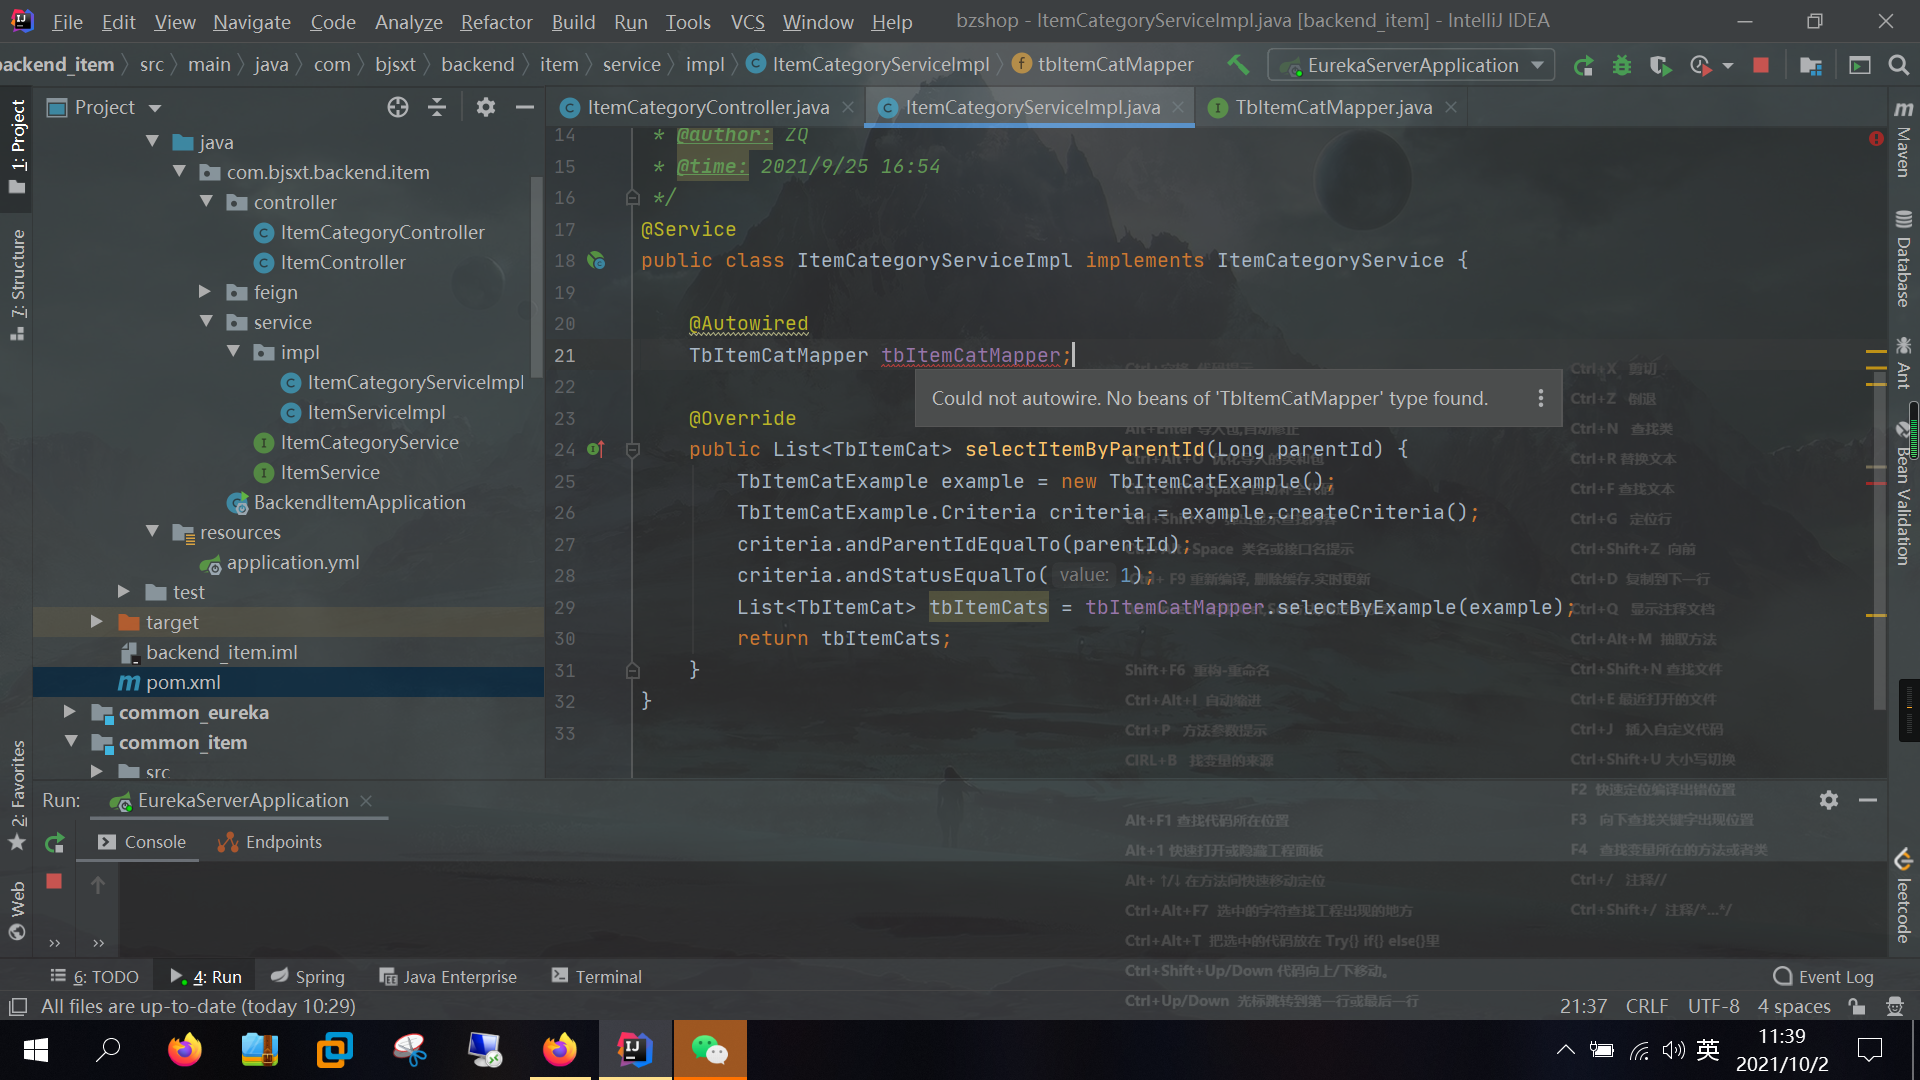Toggle the TODO tool window button
The width and height of the screenshot is (1920, 1080).
pos(95,977)
